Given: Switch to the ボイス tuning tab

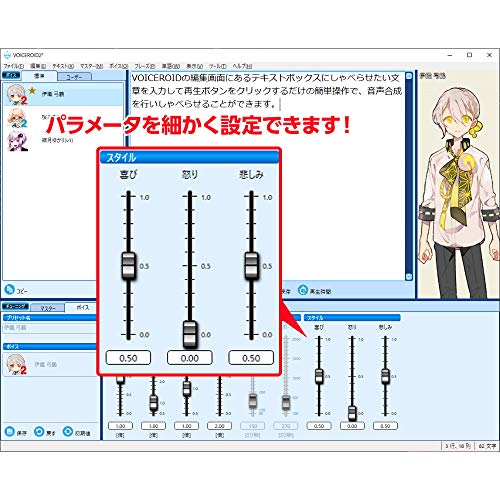Looking at the screenshot, I should (83, 307).
